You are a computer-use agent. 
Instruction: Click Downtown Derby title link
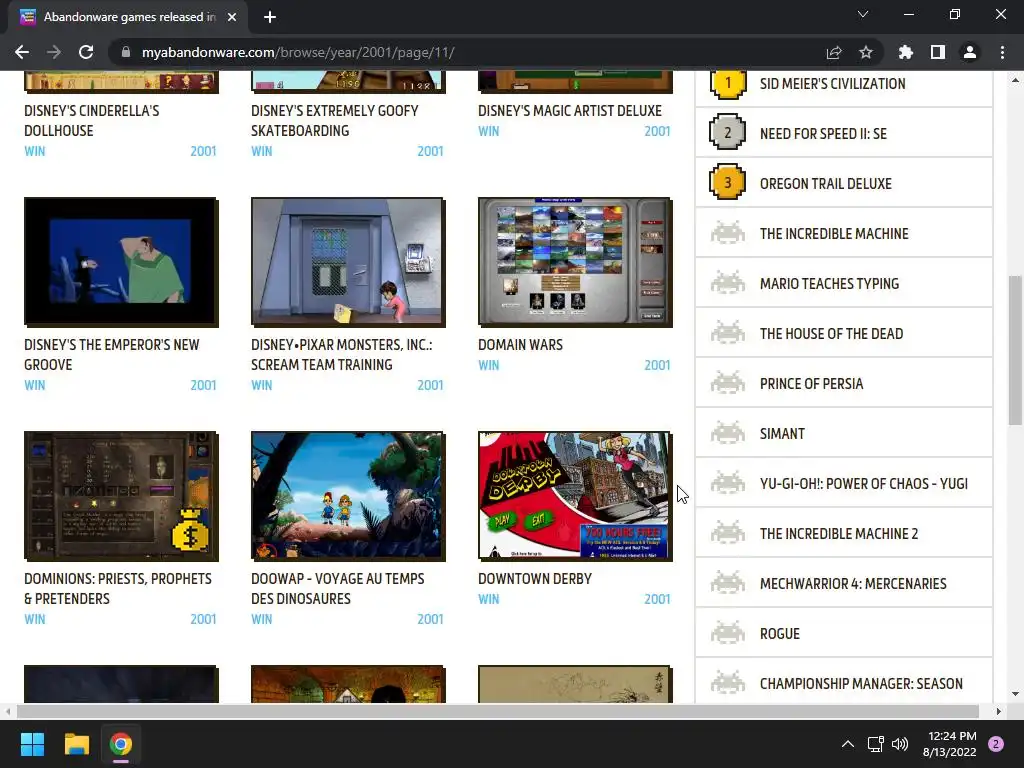tap(535, 579)
